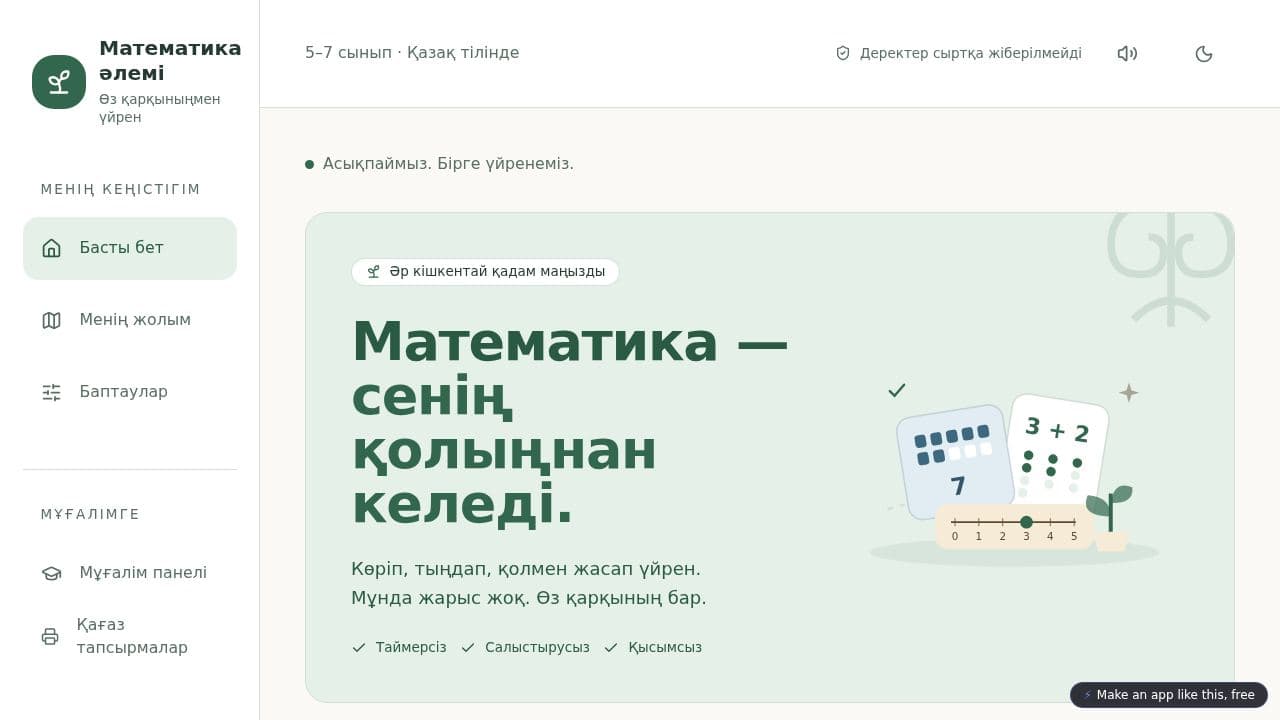Click the home icon in sidebar
This screenshot has width=1280, height=720.
pos(52,248)
